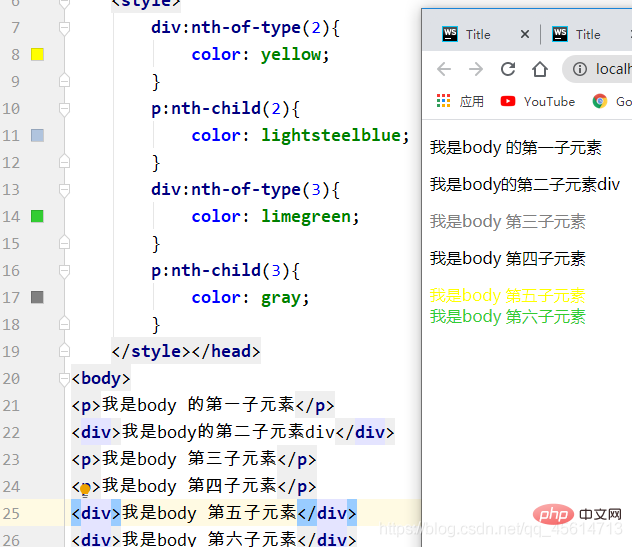Click the yellow browser text '我是body 第五子元素'
Image resolution: width=632 pixels, height=547 pixels.
pos(507,295)
